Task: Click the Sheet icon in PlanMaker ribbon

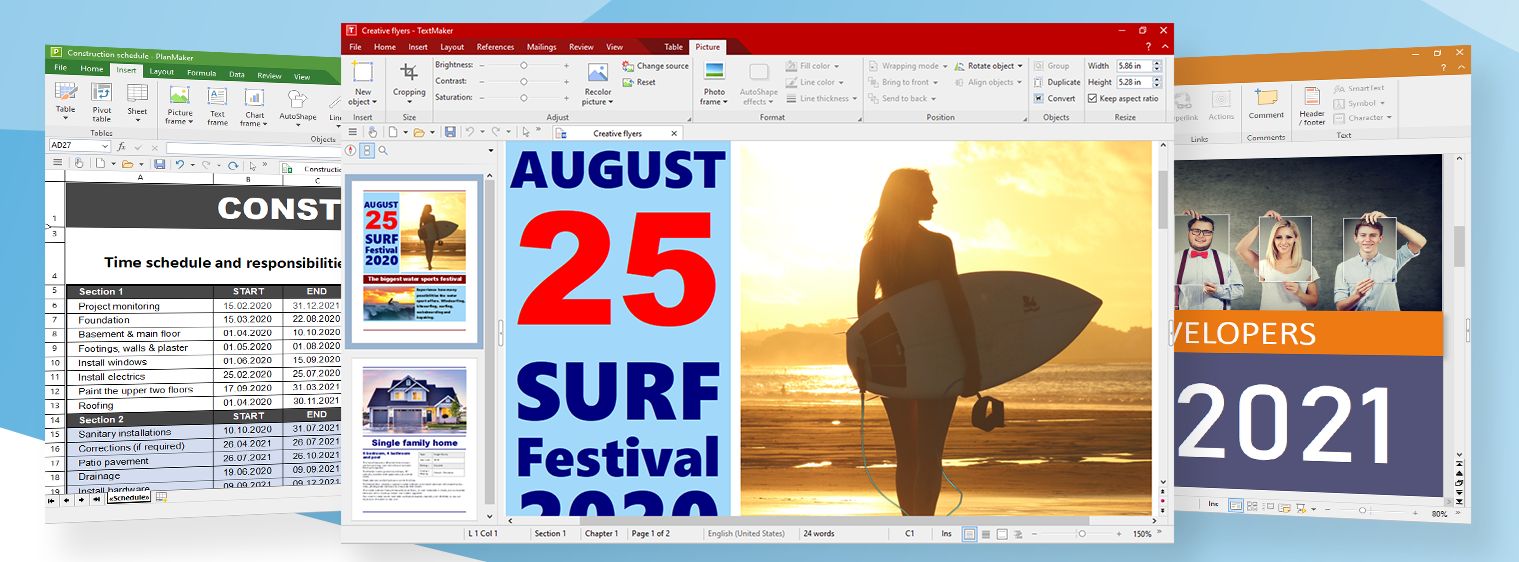Action: tap(137, 94)
